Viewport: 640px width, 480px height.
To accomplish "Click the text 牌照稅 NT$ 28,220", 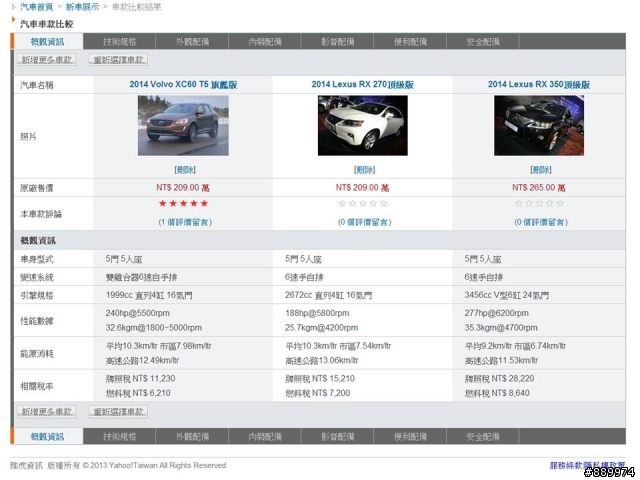I will 499,378.
